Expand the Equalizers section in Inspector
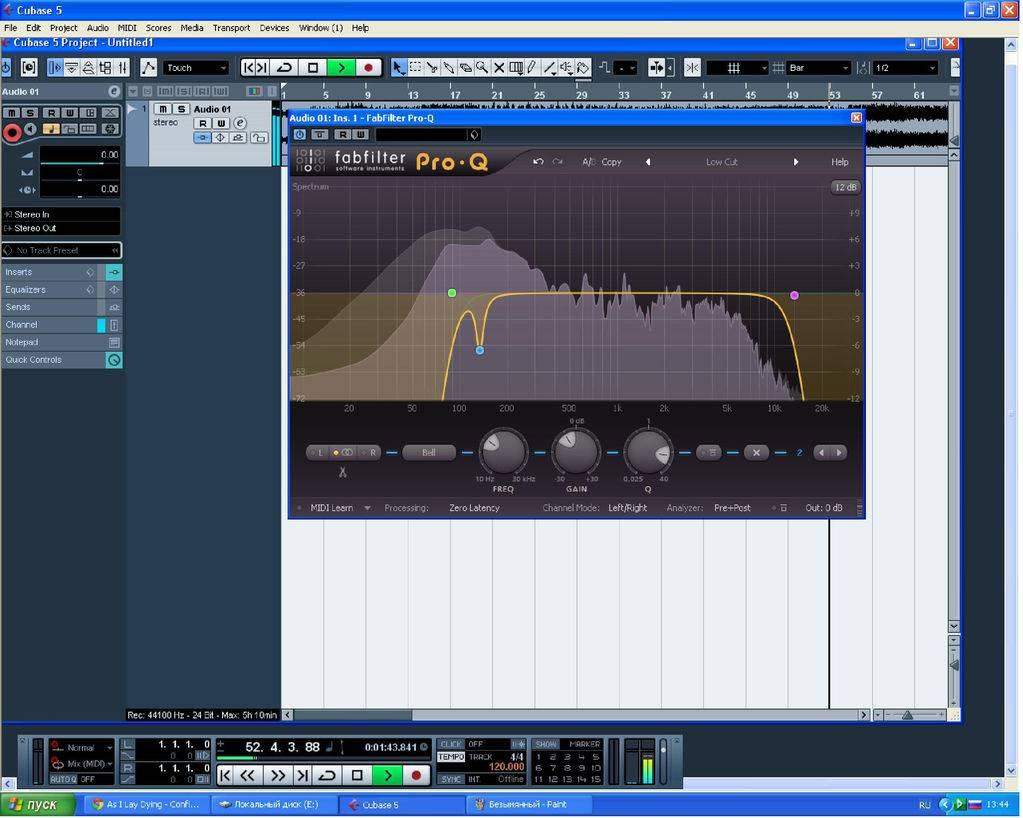1023x818 pixels. (x=61, y=290)
